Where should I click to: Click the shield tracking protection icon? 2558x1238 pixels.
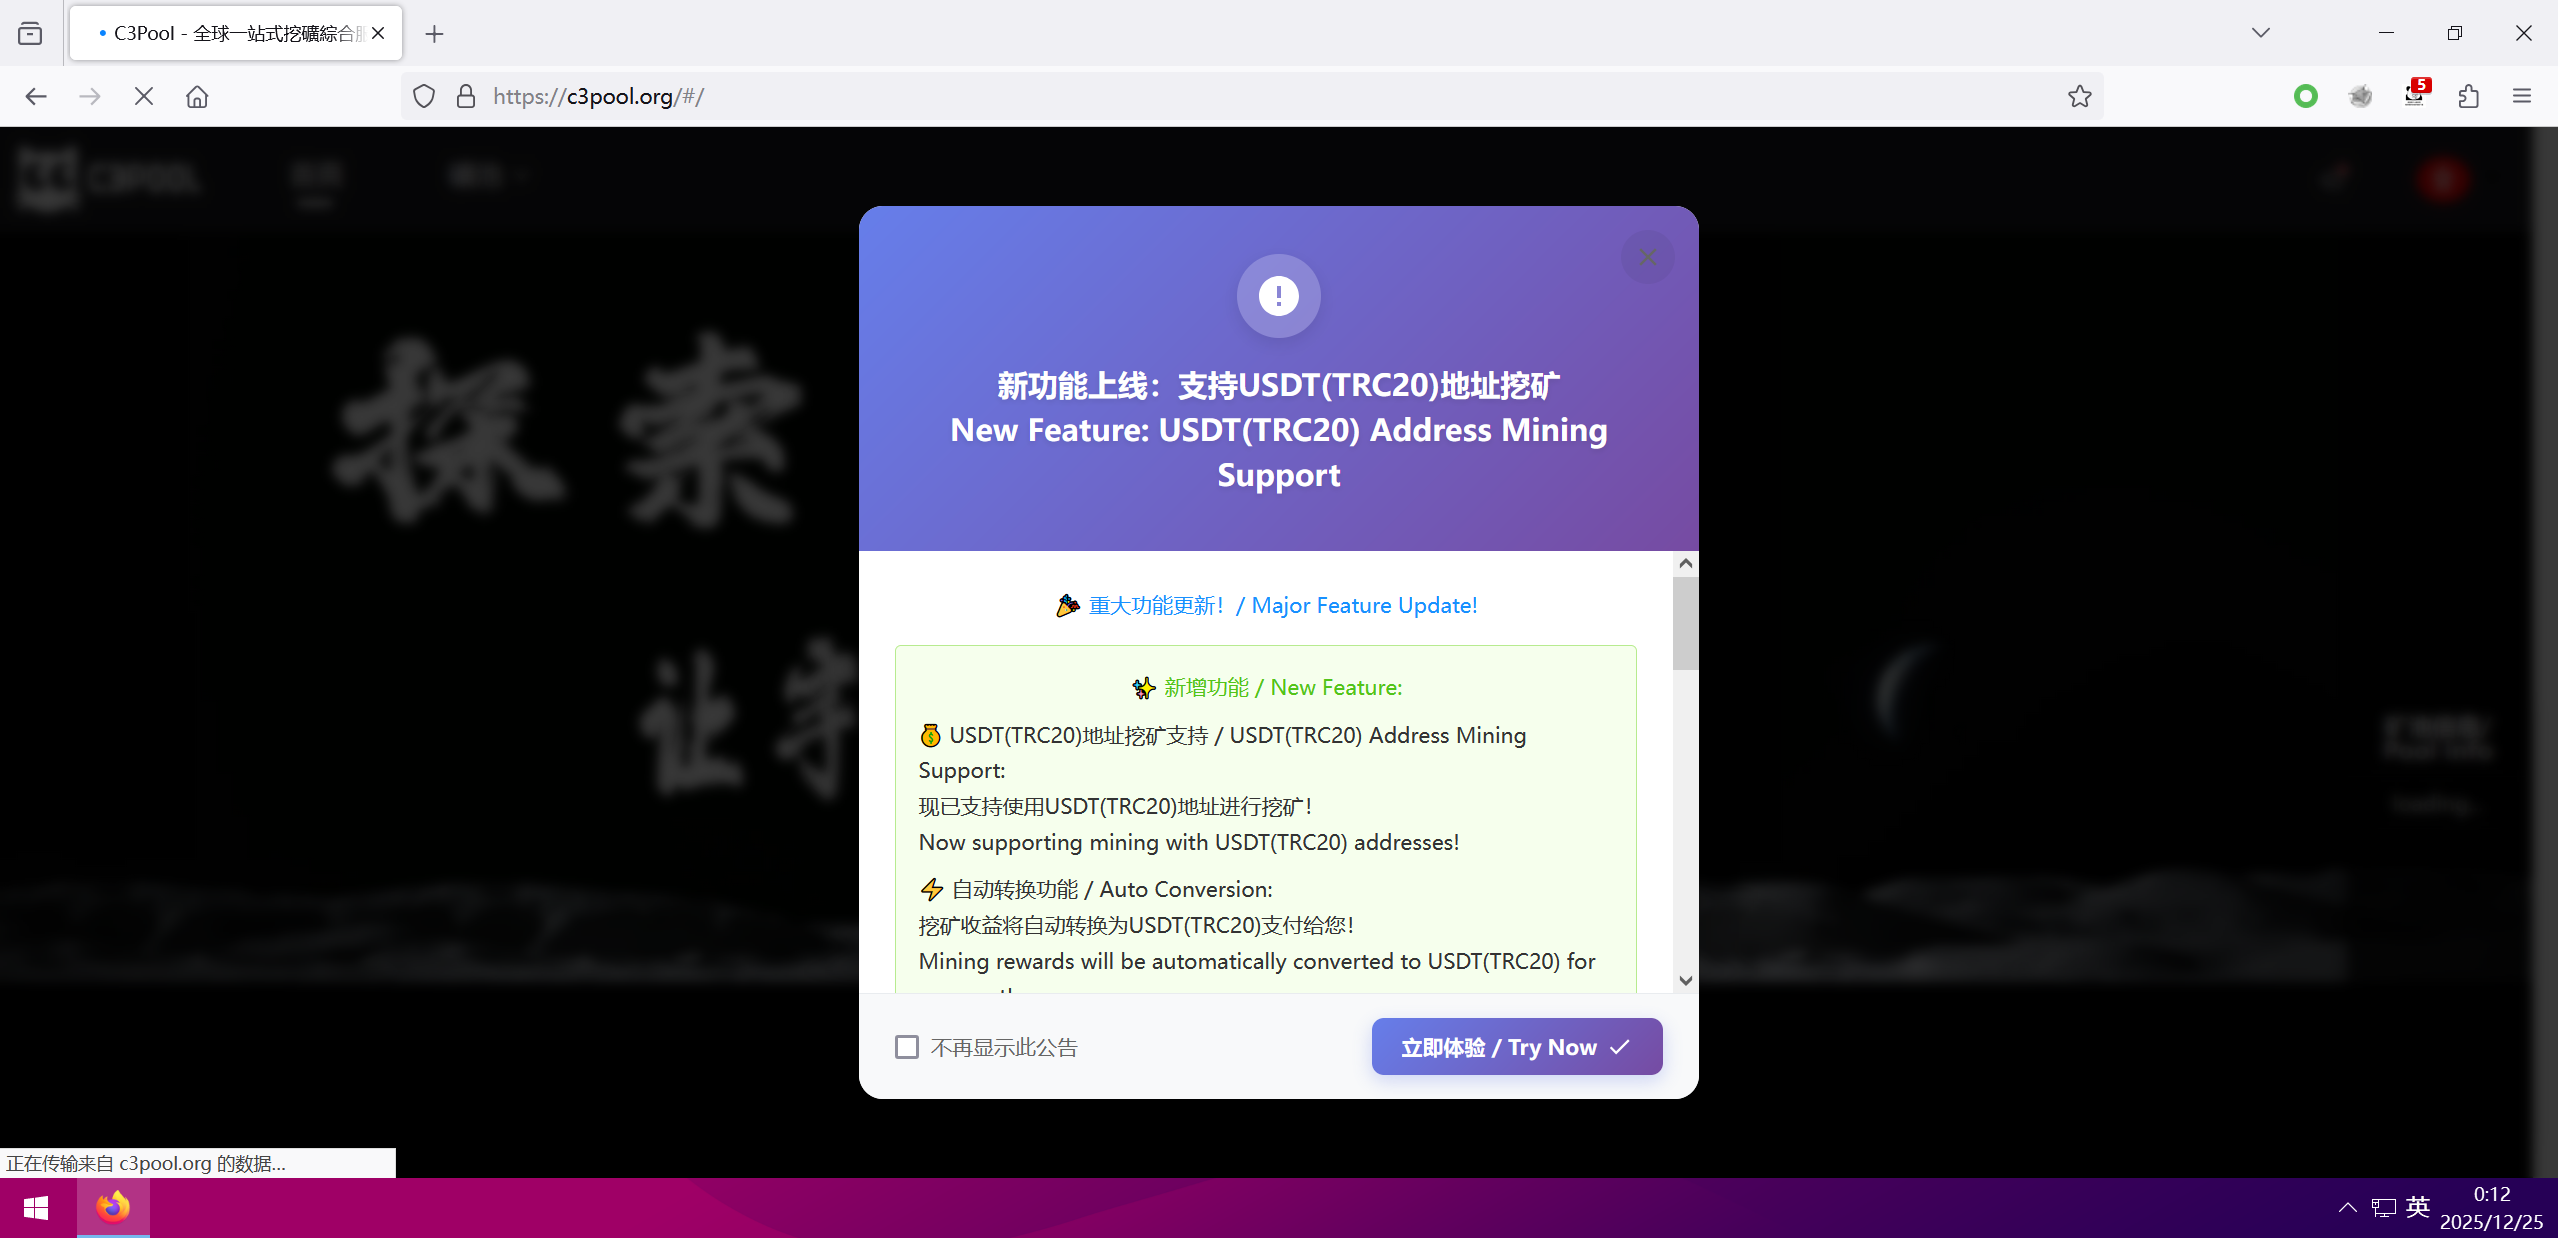pos(424,96)
